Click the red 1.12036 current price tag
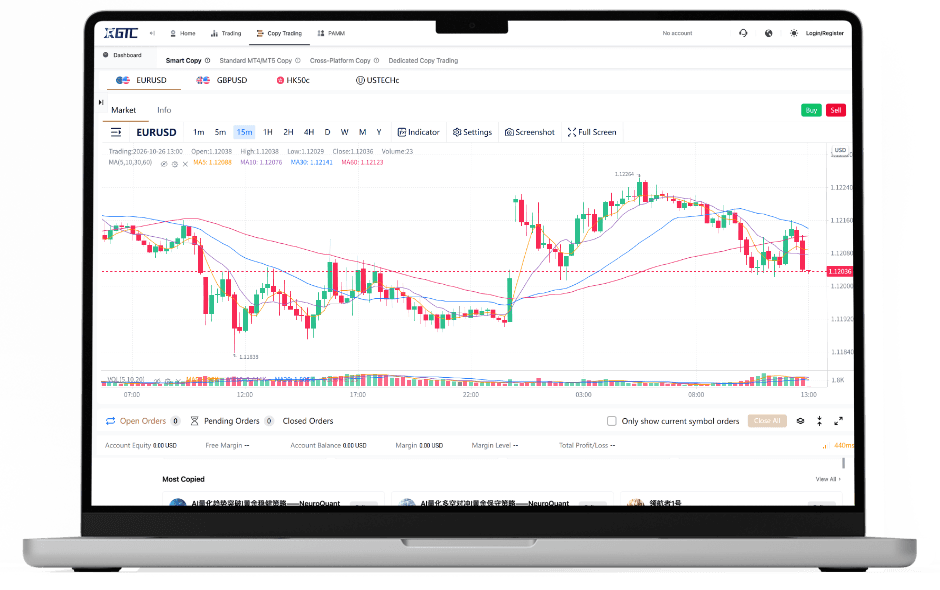The image size is (940, 590). (839, 272)
